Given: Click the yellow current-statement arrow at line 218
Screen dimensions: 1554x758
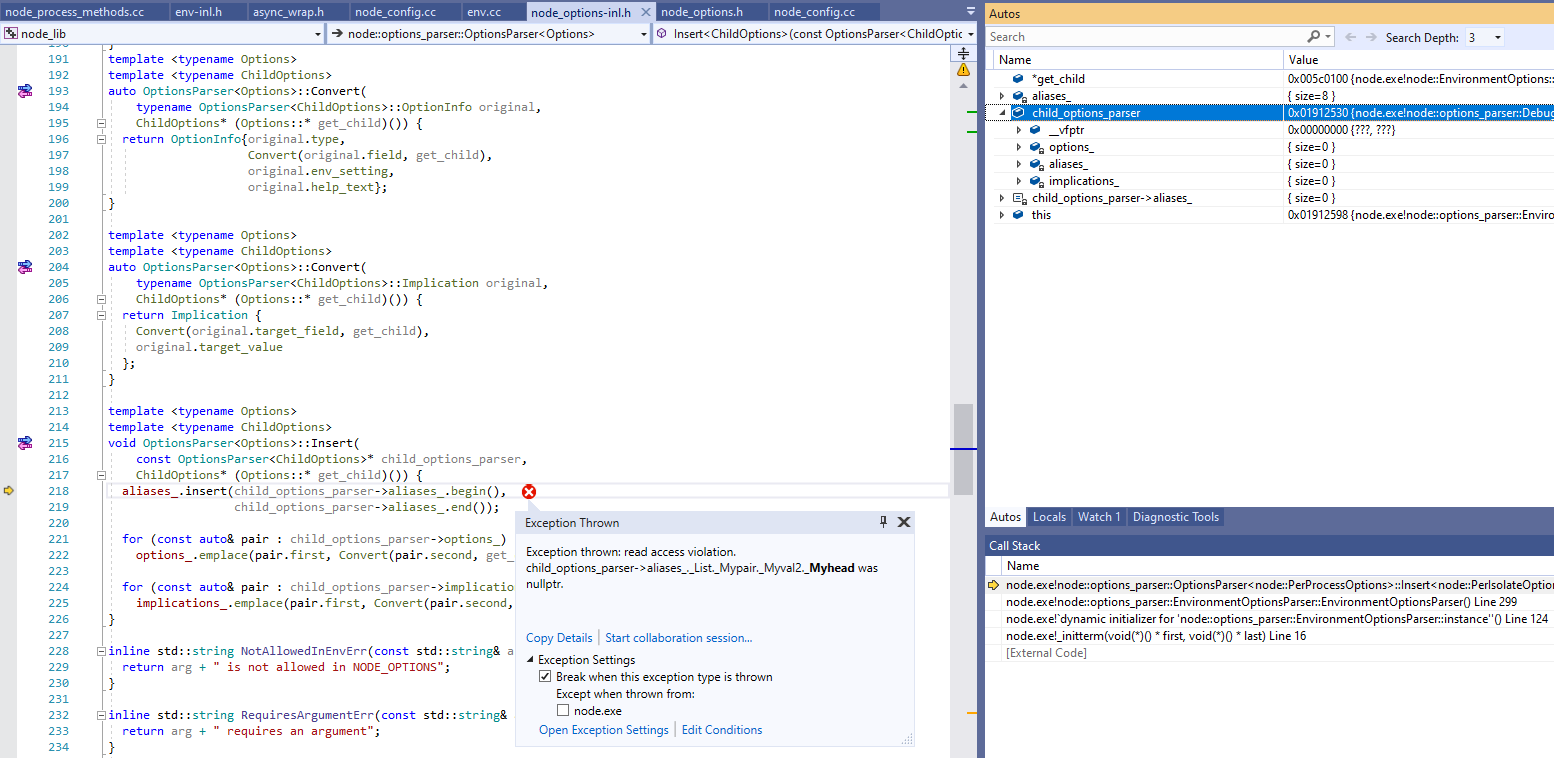Looking at the screenshot, I should point(9,491).
